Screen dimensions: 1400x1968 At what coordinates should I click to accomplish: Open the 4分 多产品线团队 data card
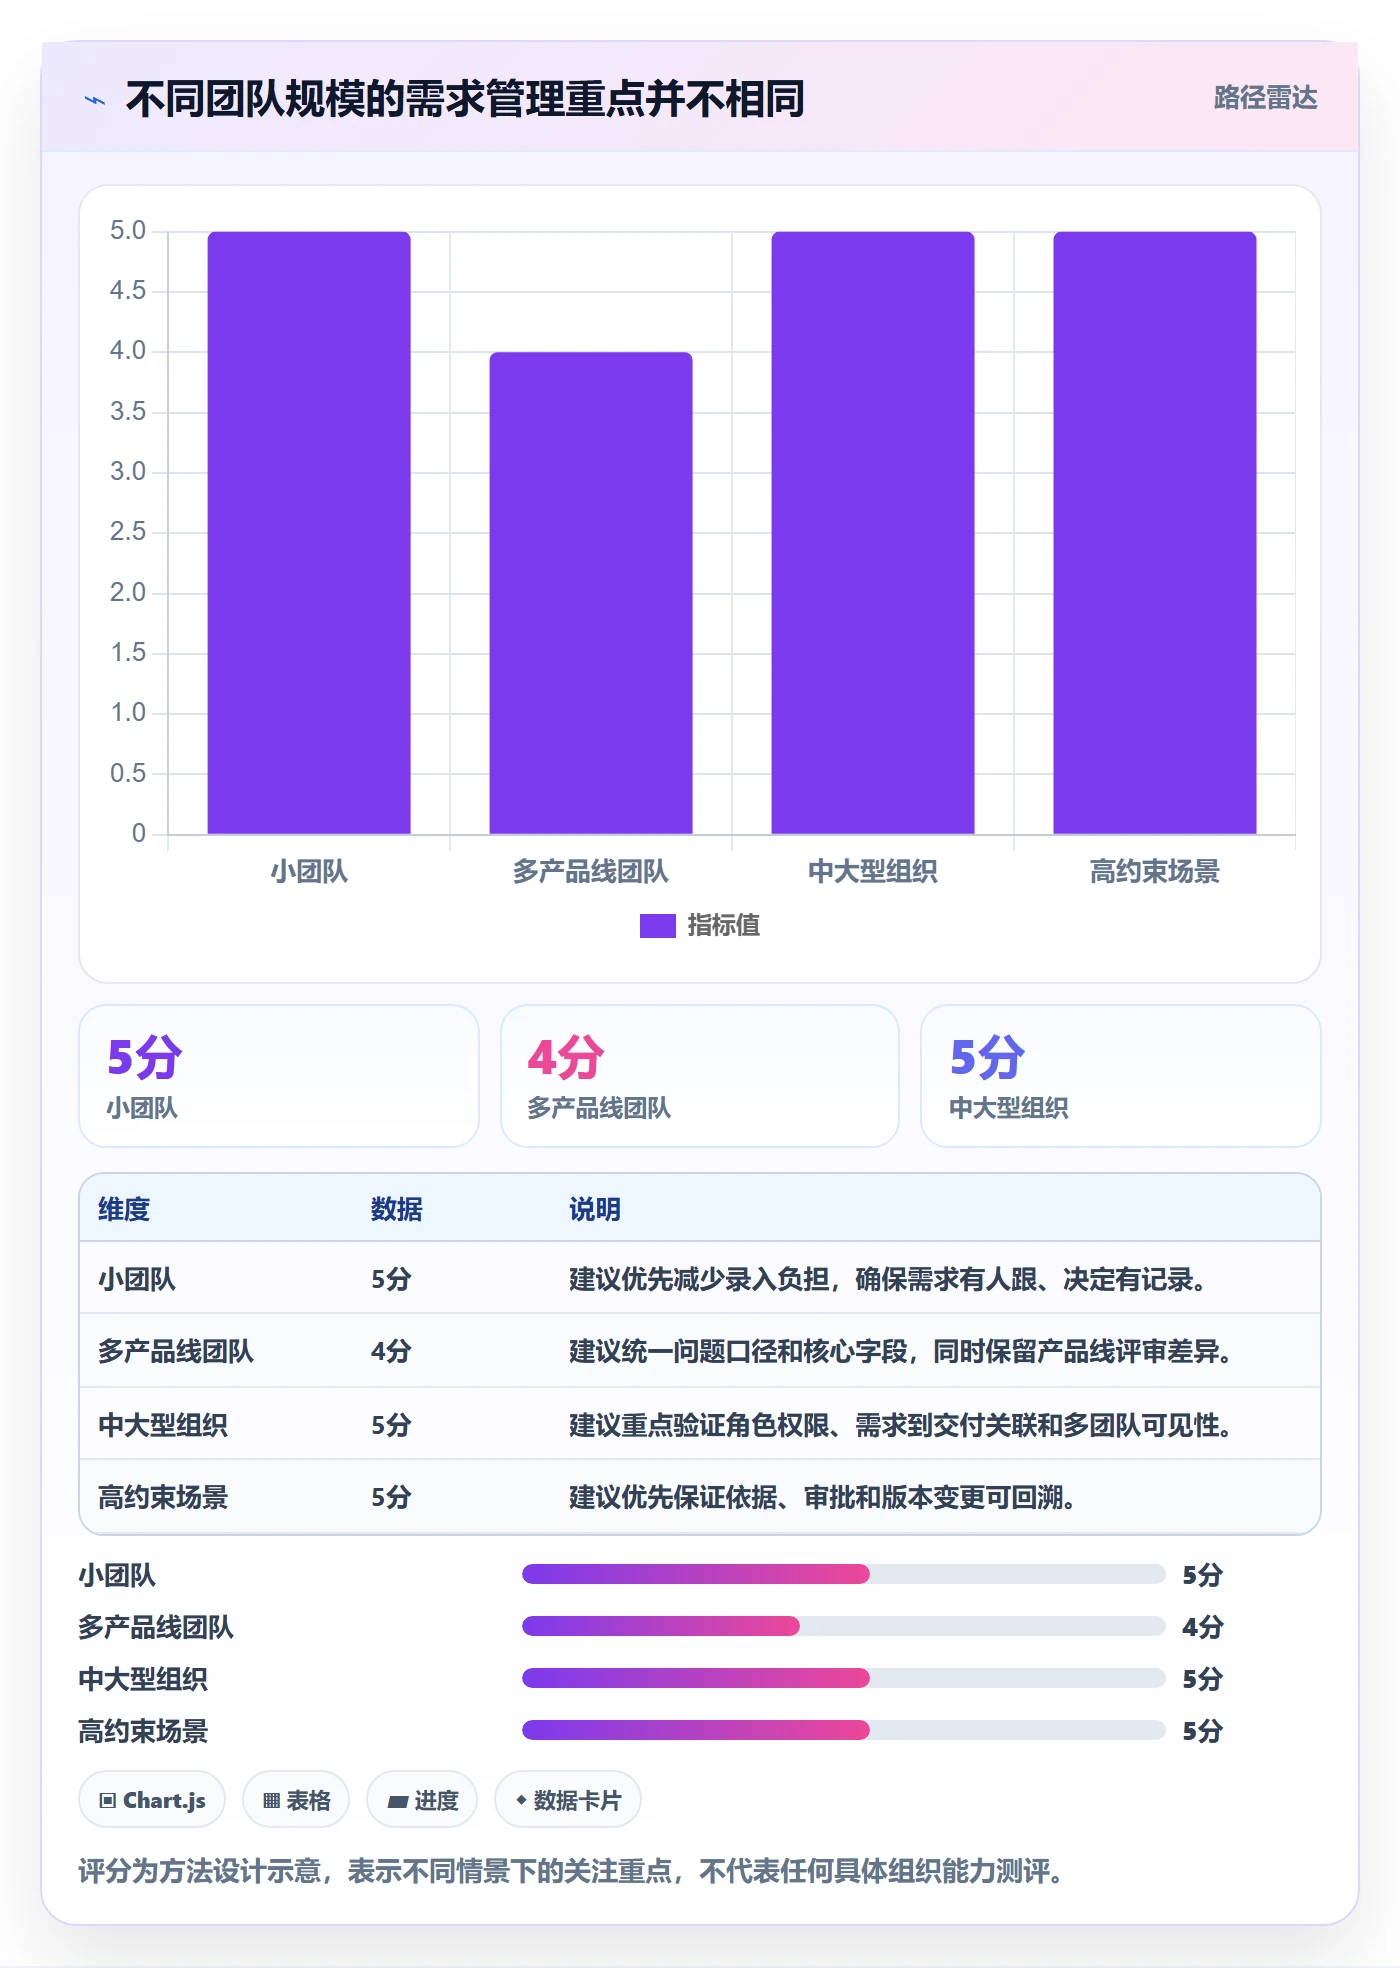point(700,1076)
